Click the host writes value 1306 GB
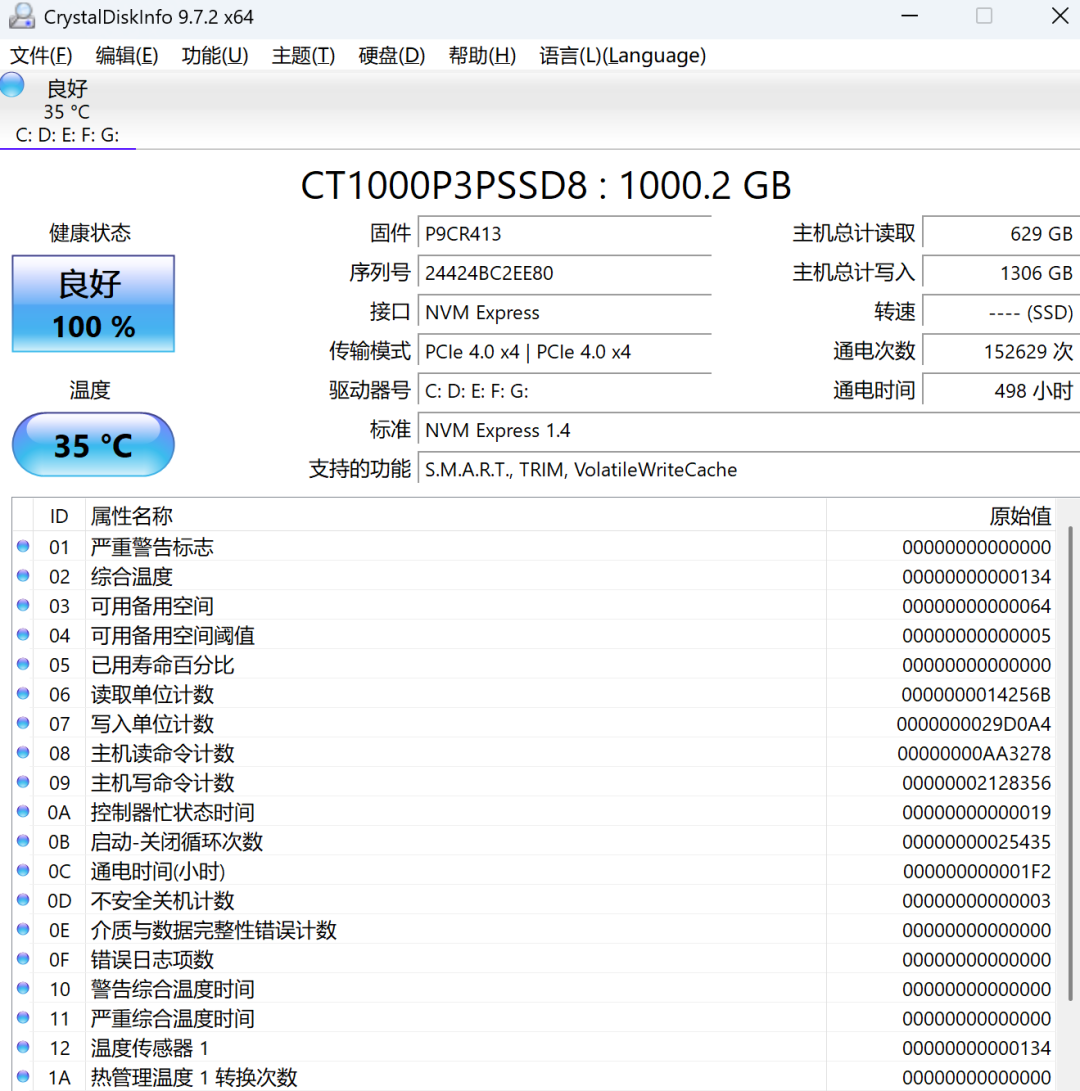The width and height of the screenshot is (1080, 1091). click(x=1001, y=273)
